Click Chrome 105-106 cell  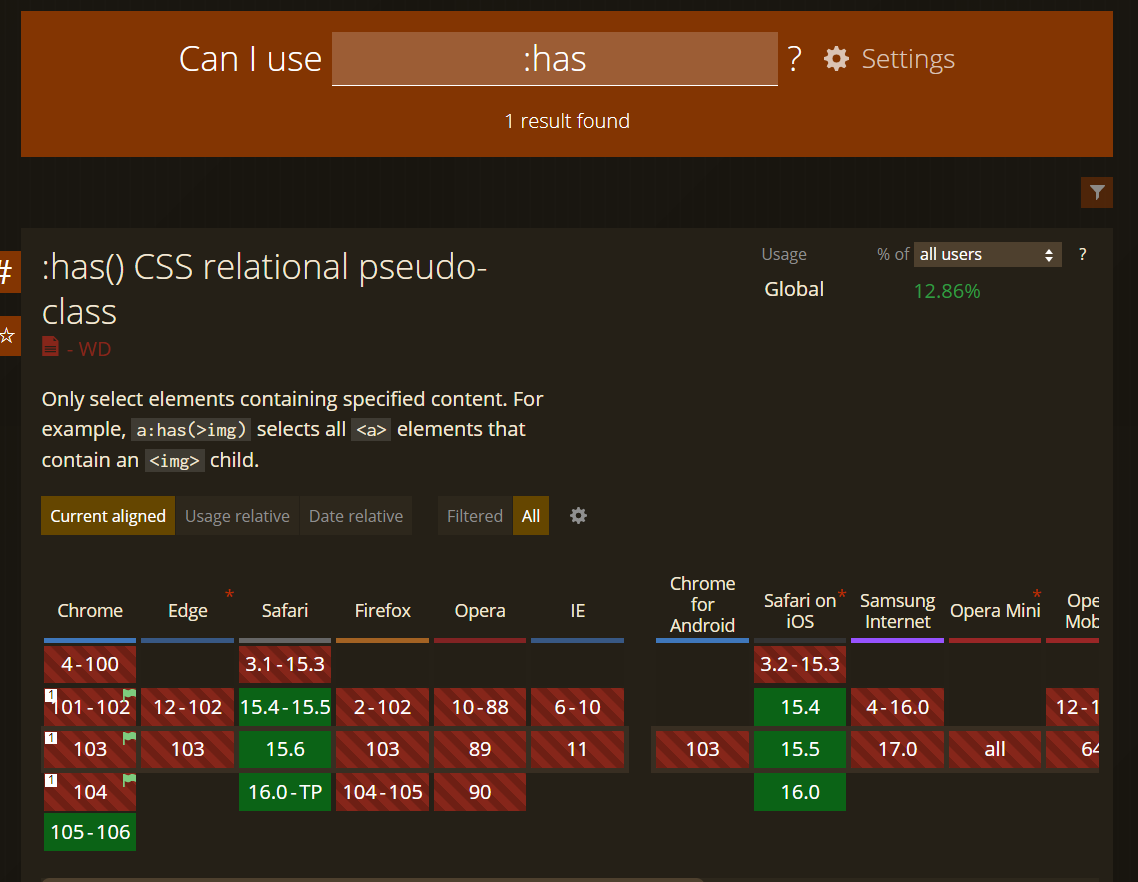[90, 832]
